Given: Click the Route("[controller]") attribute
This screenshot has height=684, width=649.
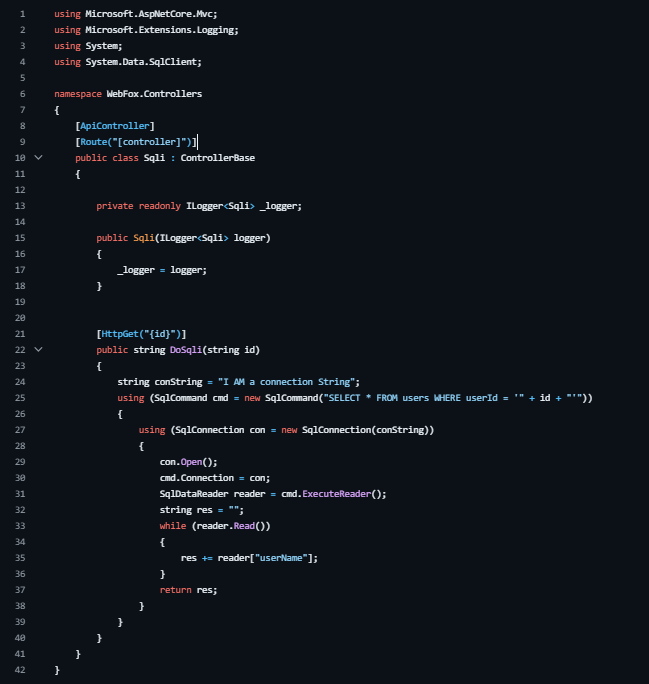Looking at the screenshot, I should [x=136, y=142].
